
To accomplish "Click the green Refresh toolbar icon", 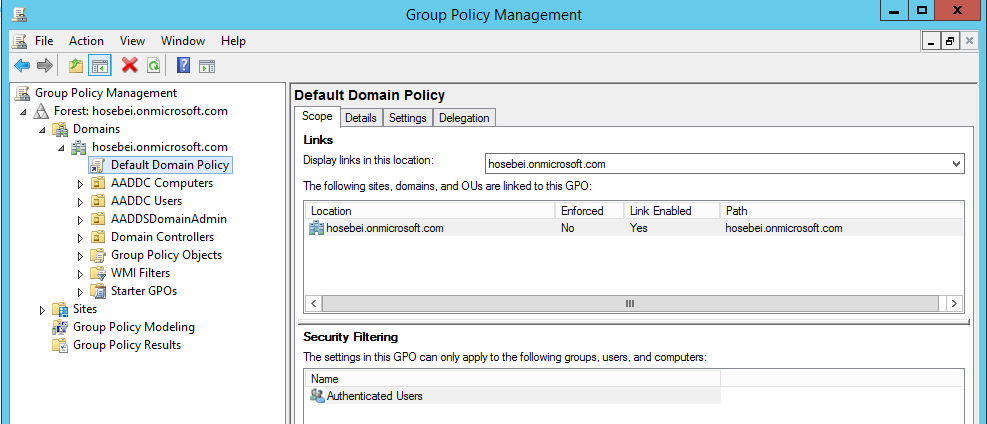I will click(x=153, y=65).
